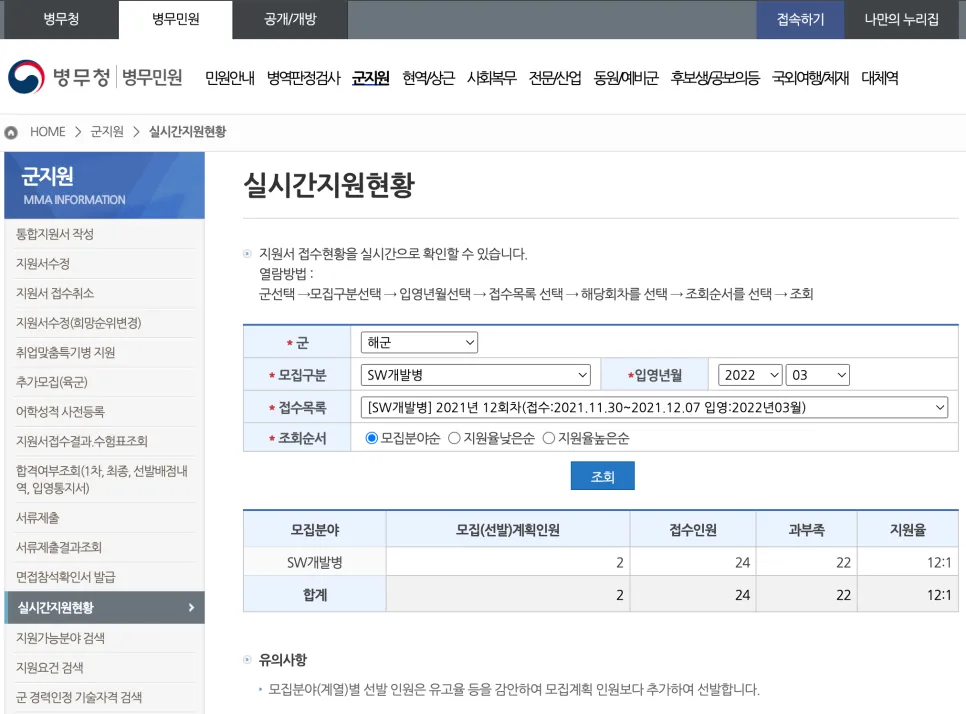Select the 모집분야순 radio button

point(371,438)
